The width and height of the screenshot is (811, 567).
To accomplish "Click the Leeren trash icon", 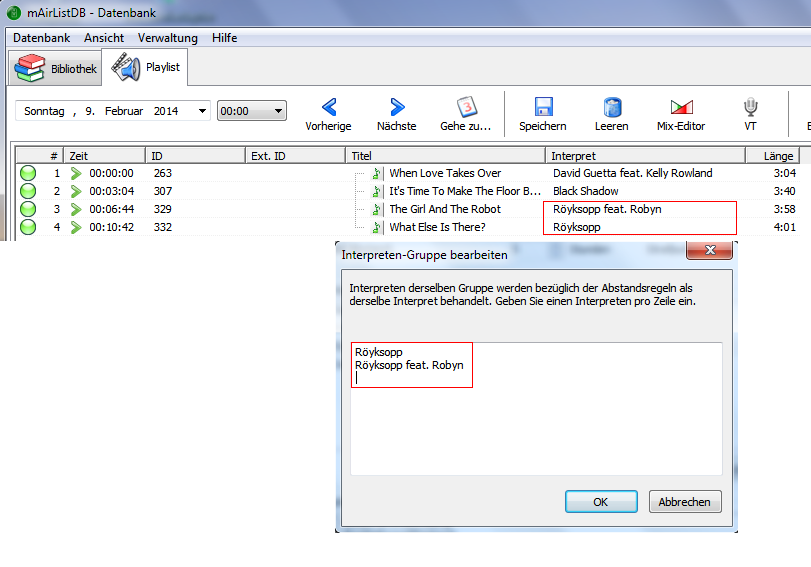I will click(612, 108).
